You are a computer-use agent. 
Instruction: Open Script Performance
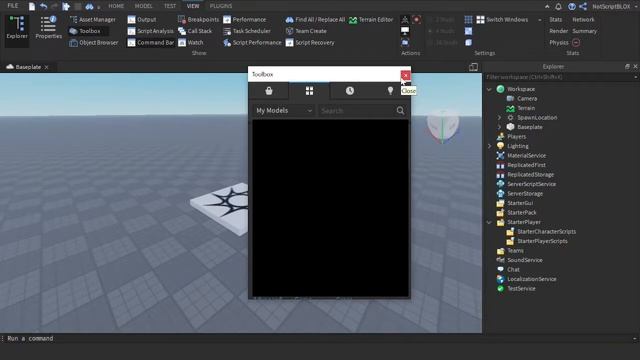pos(252,42)
